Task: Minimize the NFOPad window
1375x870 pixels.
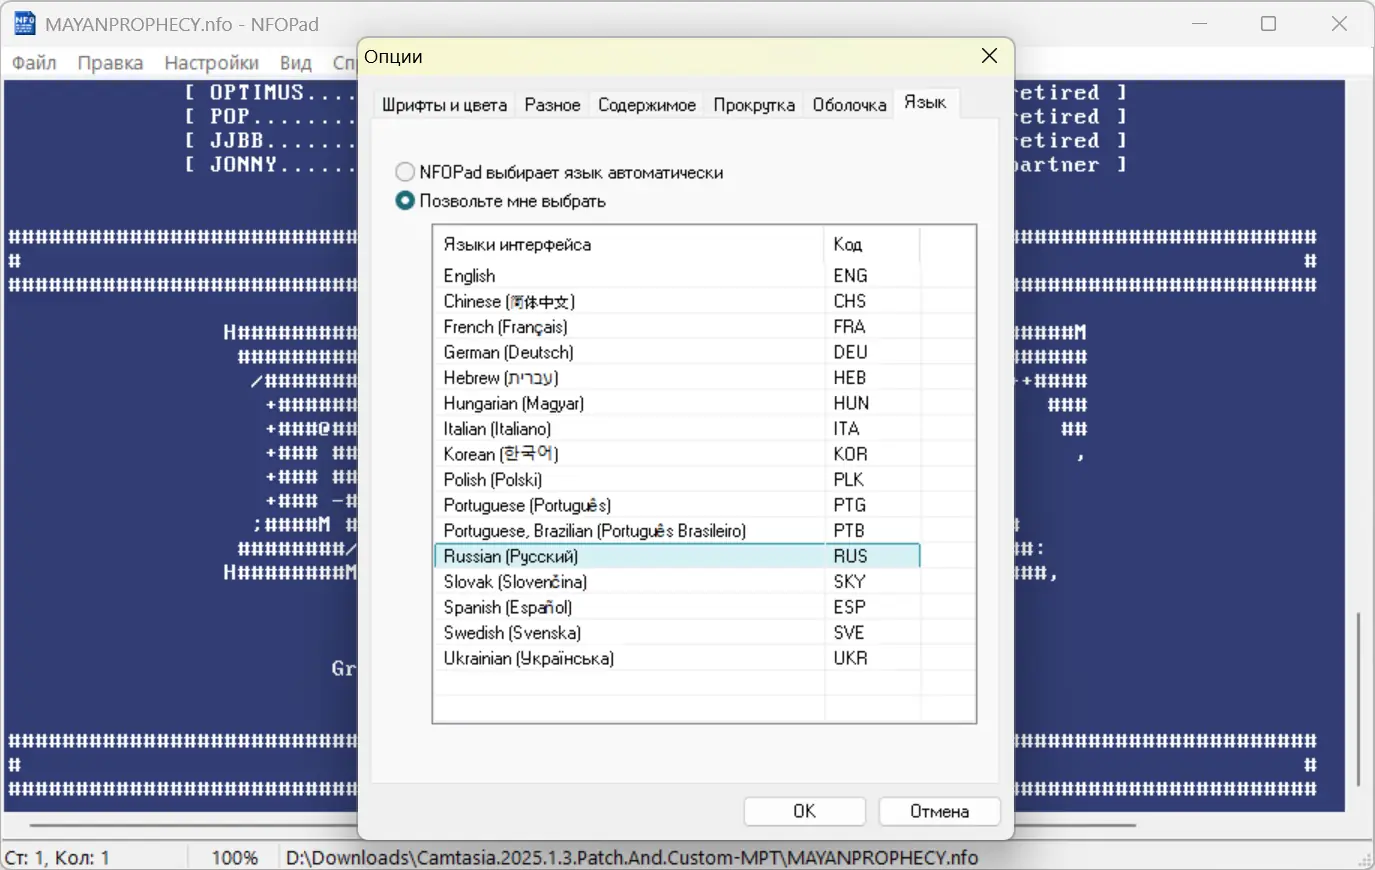Action: tap(1200, 24)
